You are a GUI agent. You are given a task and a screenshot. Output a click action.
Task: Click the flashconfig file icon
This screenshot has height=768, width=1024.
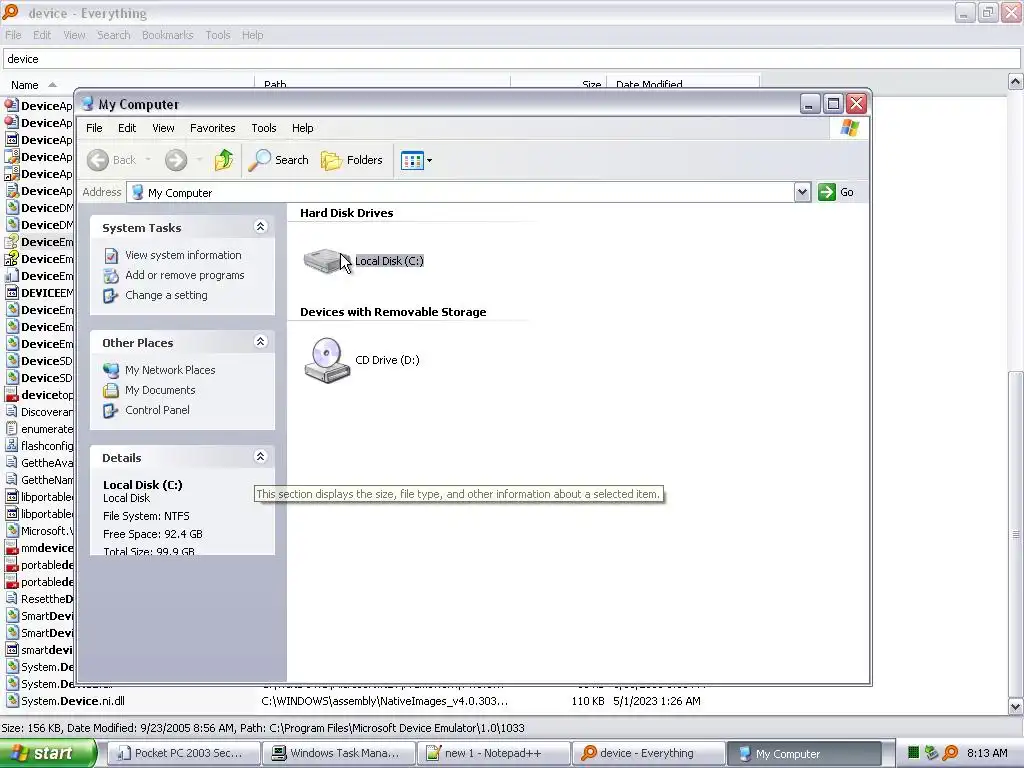[x=11, y=446]
